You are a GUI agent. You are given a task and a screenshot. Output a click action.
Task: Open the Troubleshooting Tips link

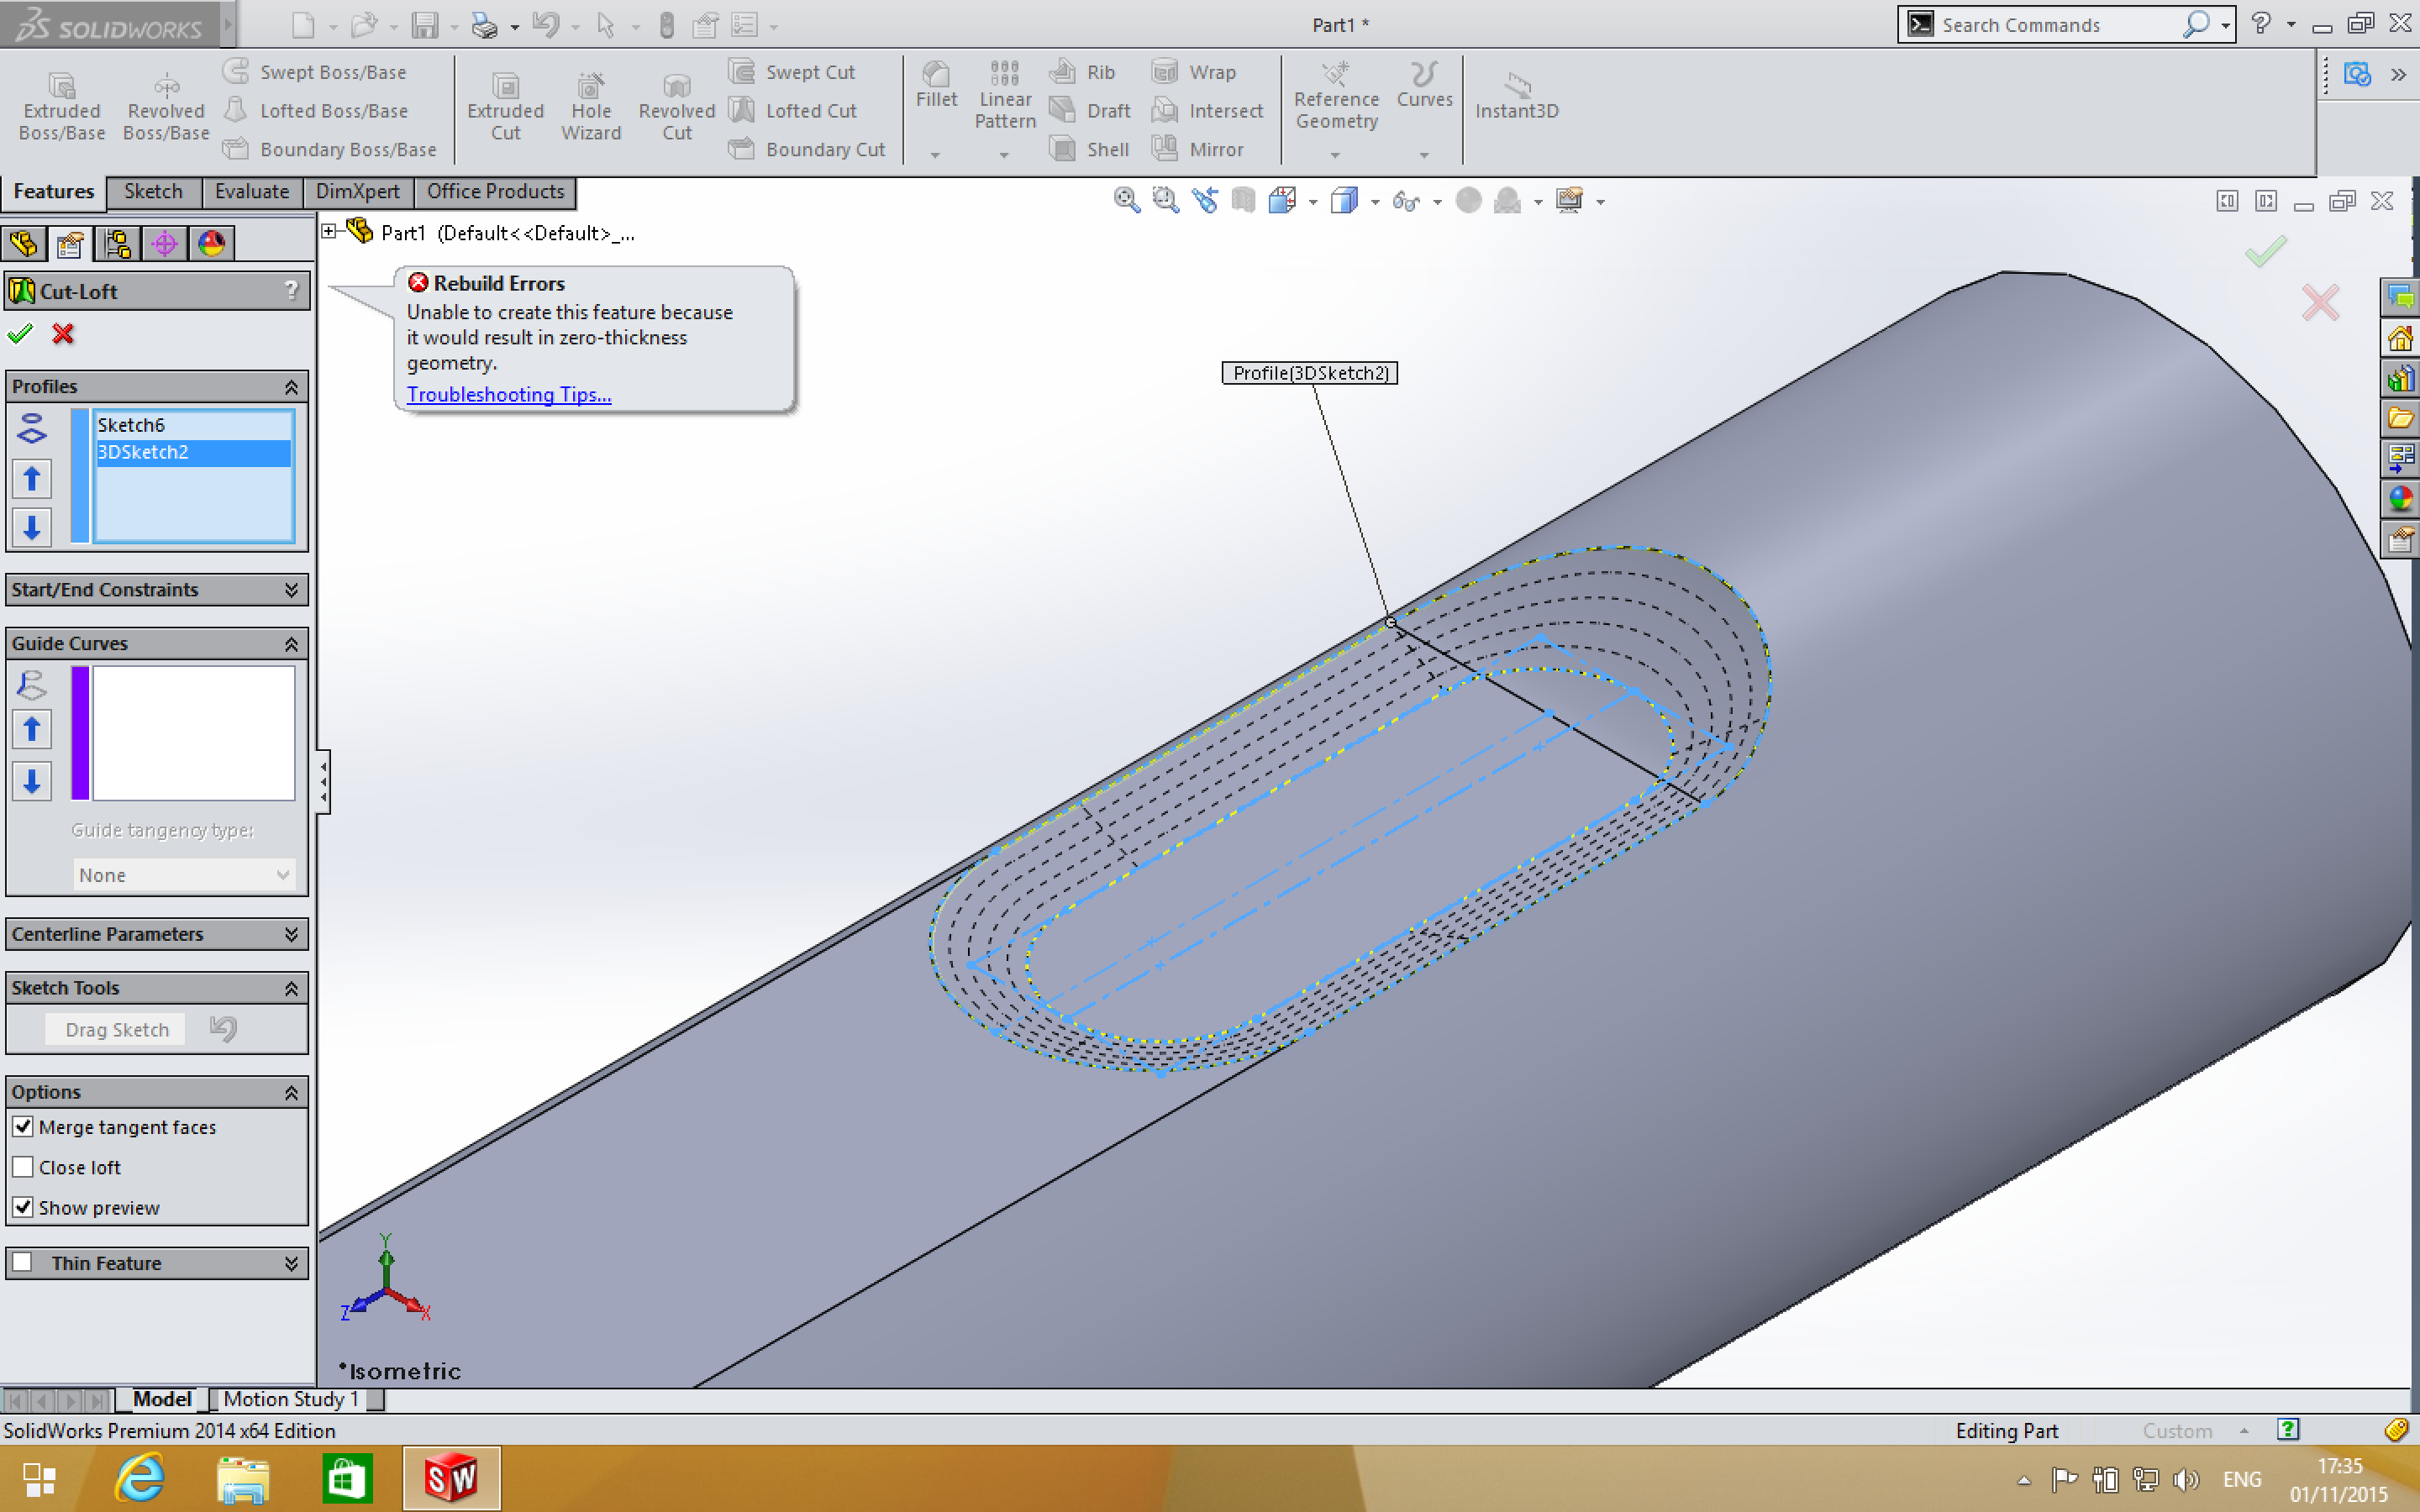[508, 394]
